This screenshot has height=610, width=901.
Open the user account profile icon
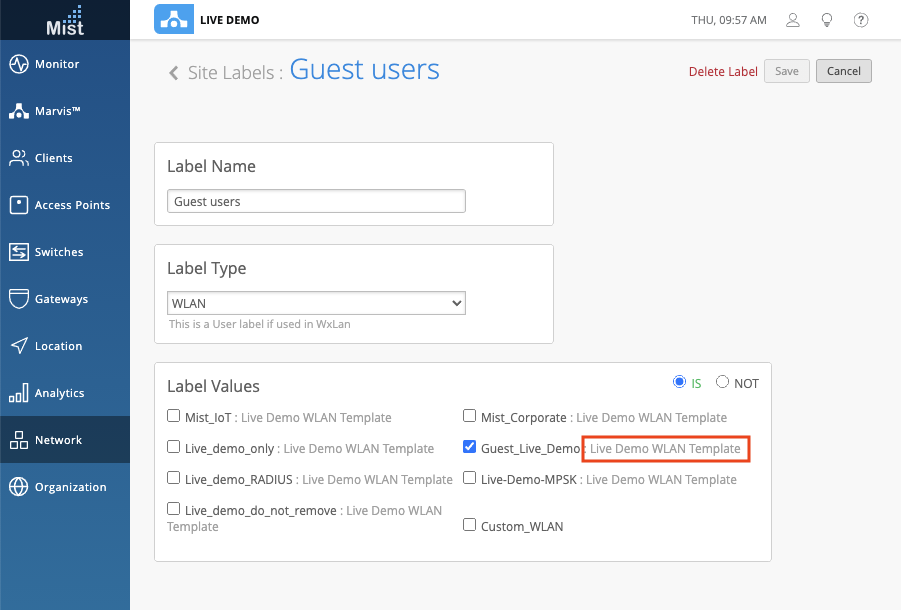[x=793, y=20]
